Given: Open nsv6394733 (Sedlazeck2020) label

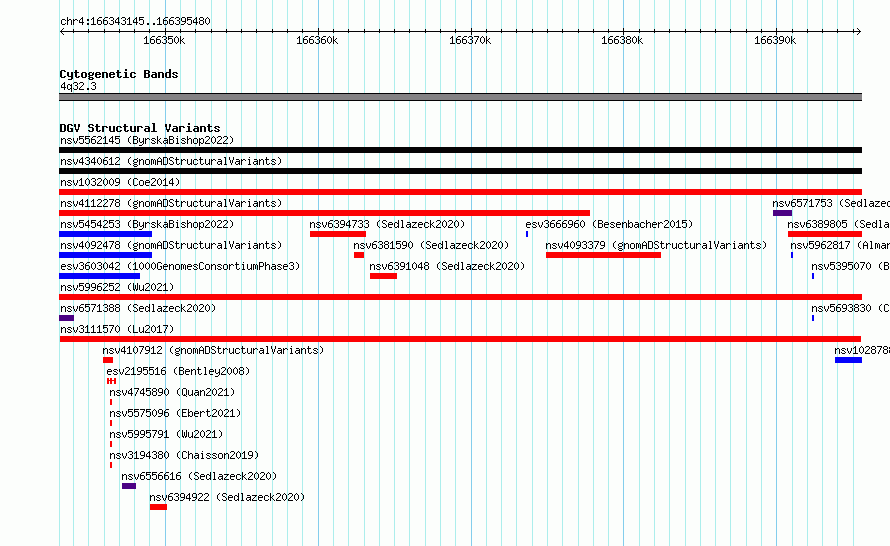Looking at the screenshot, I should tap(387, 224).
